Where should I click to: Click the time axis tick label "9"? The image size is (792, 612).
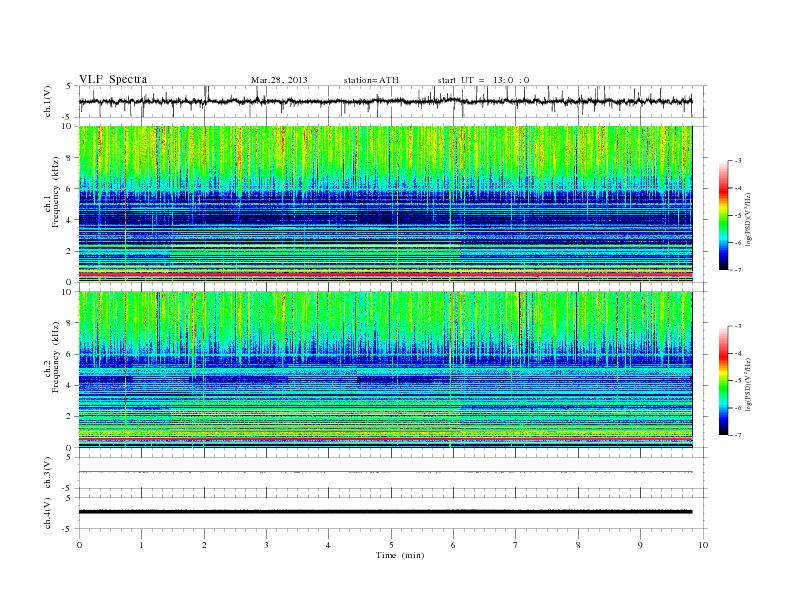[x=640, y=545]
